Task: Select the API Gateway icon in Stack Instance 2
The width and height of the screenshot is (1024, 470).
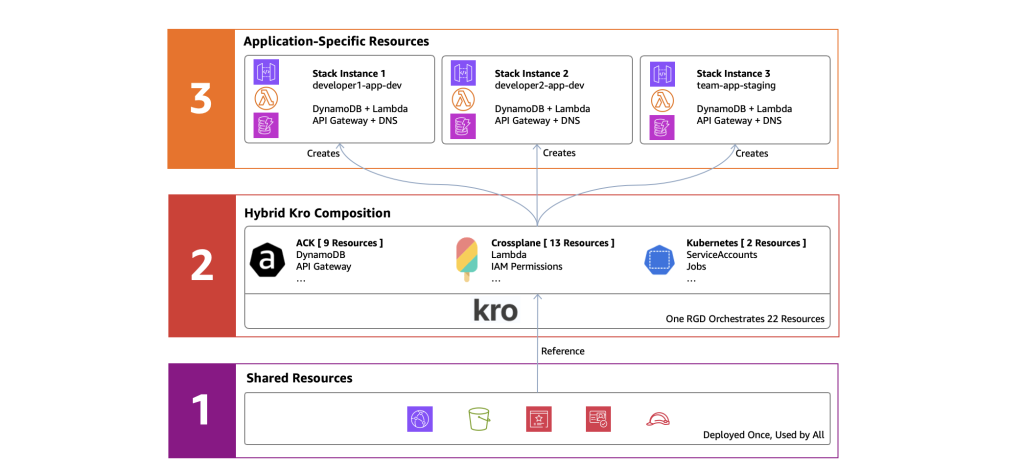Action: 463,74
